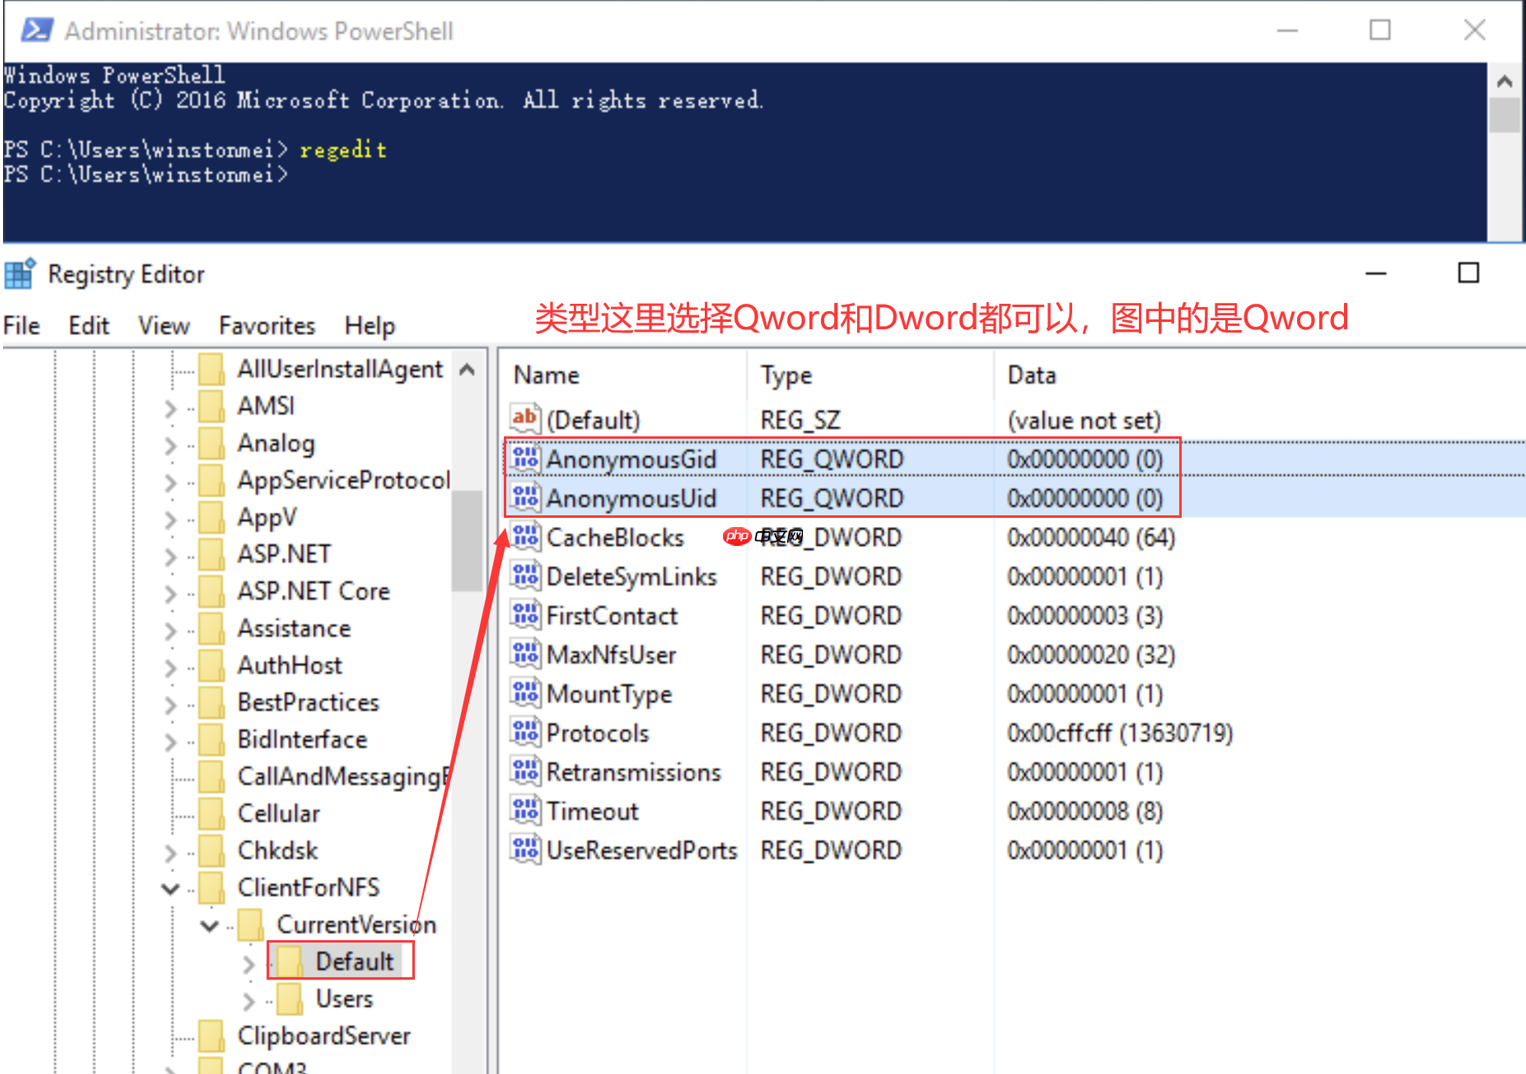Sort values by the Name column header
This screenshot has height=1074, width=1526.
coord(546,375)
